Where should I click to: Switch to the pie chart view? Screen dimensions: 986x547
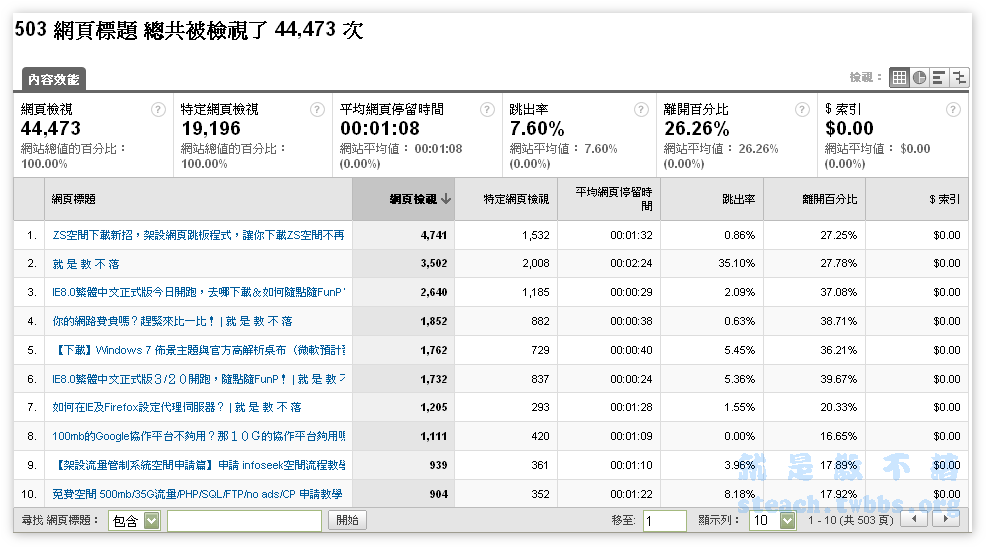[x=919, y=77]
